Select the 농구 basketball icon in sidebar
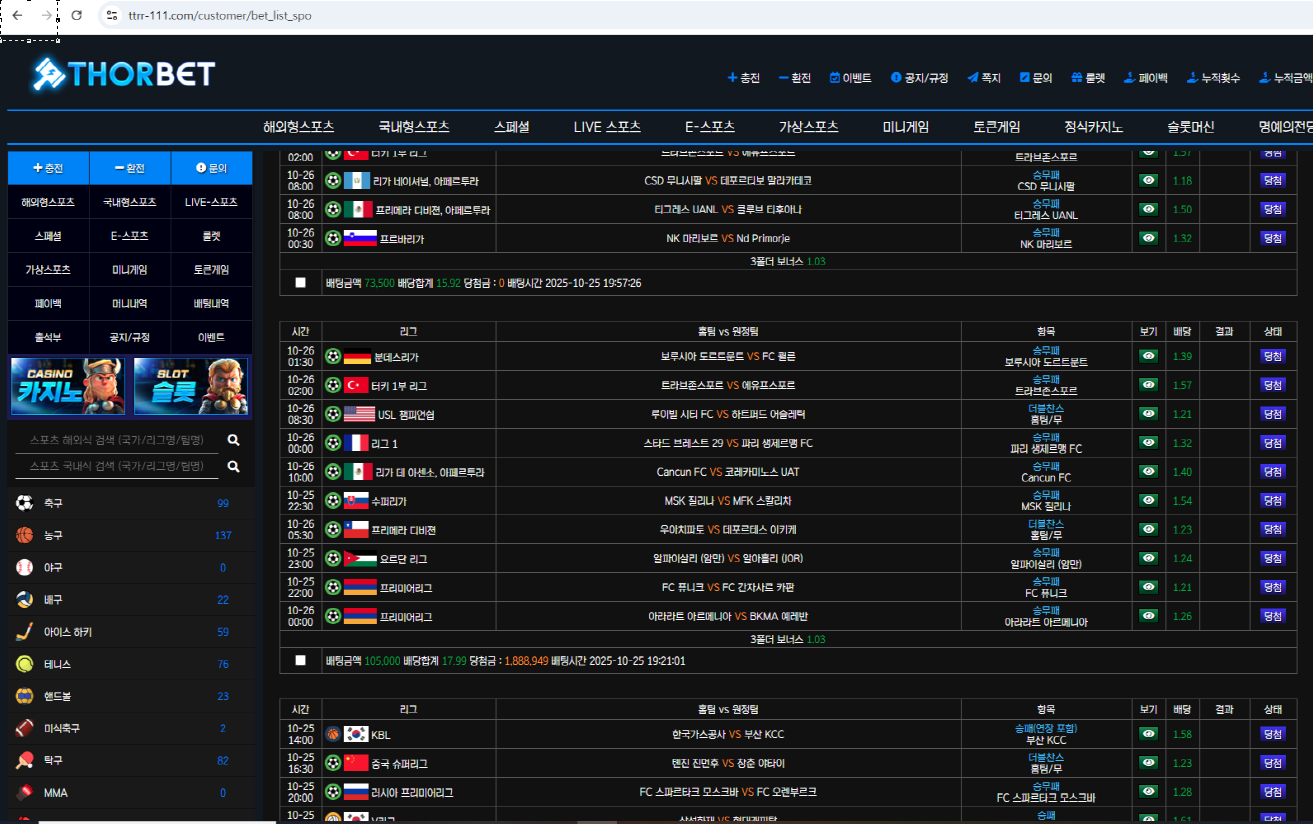 [x=24, y=535]
